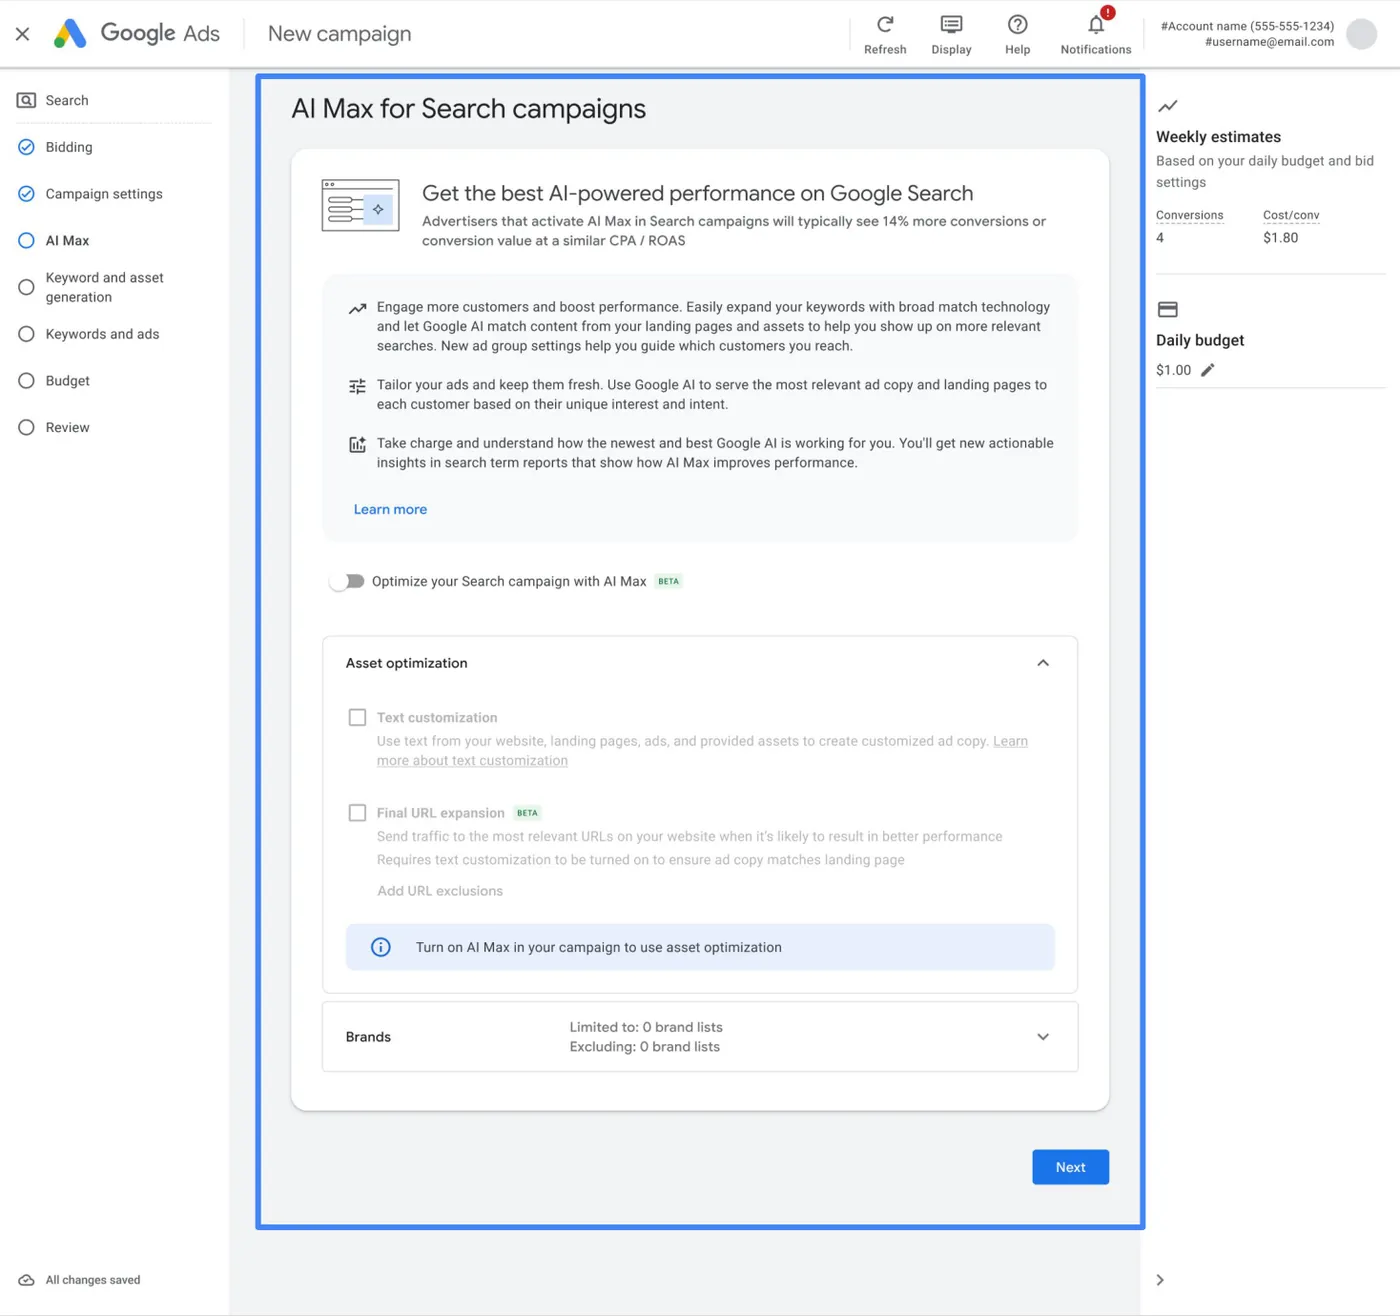The height and width of the screenshot is (1316, 1400).
Task: Click the Weekly estimates trend icon
Action: pyautogui.click(x=1167, y=106)
